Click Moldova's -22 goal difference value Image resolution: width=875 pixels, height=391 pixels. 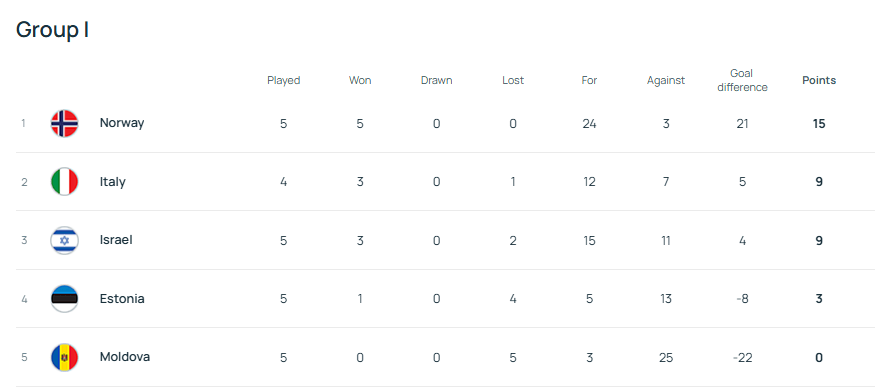[742, 358]
